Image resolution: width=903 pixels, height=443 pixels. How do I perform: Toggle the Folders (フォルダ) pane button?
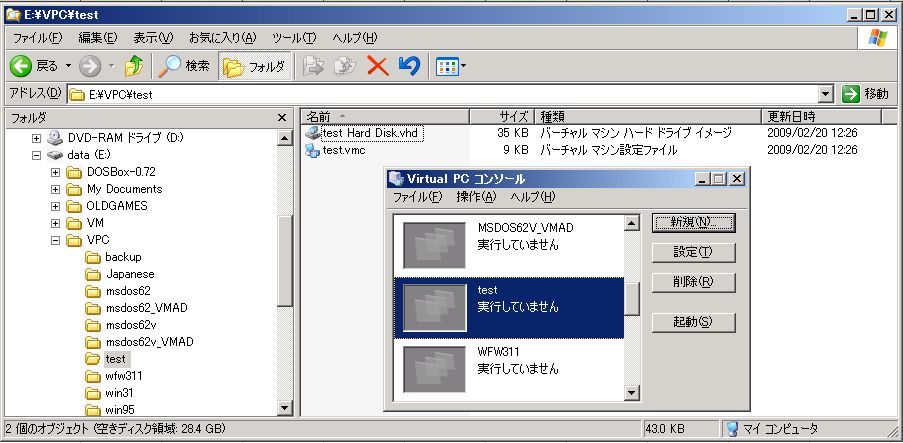pyautogui.click(x=255, y=67)
